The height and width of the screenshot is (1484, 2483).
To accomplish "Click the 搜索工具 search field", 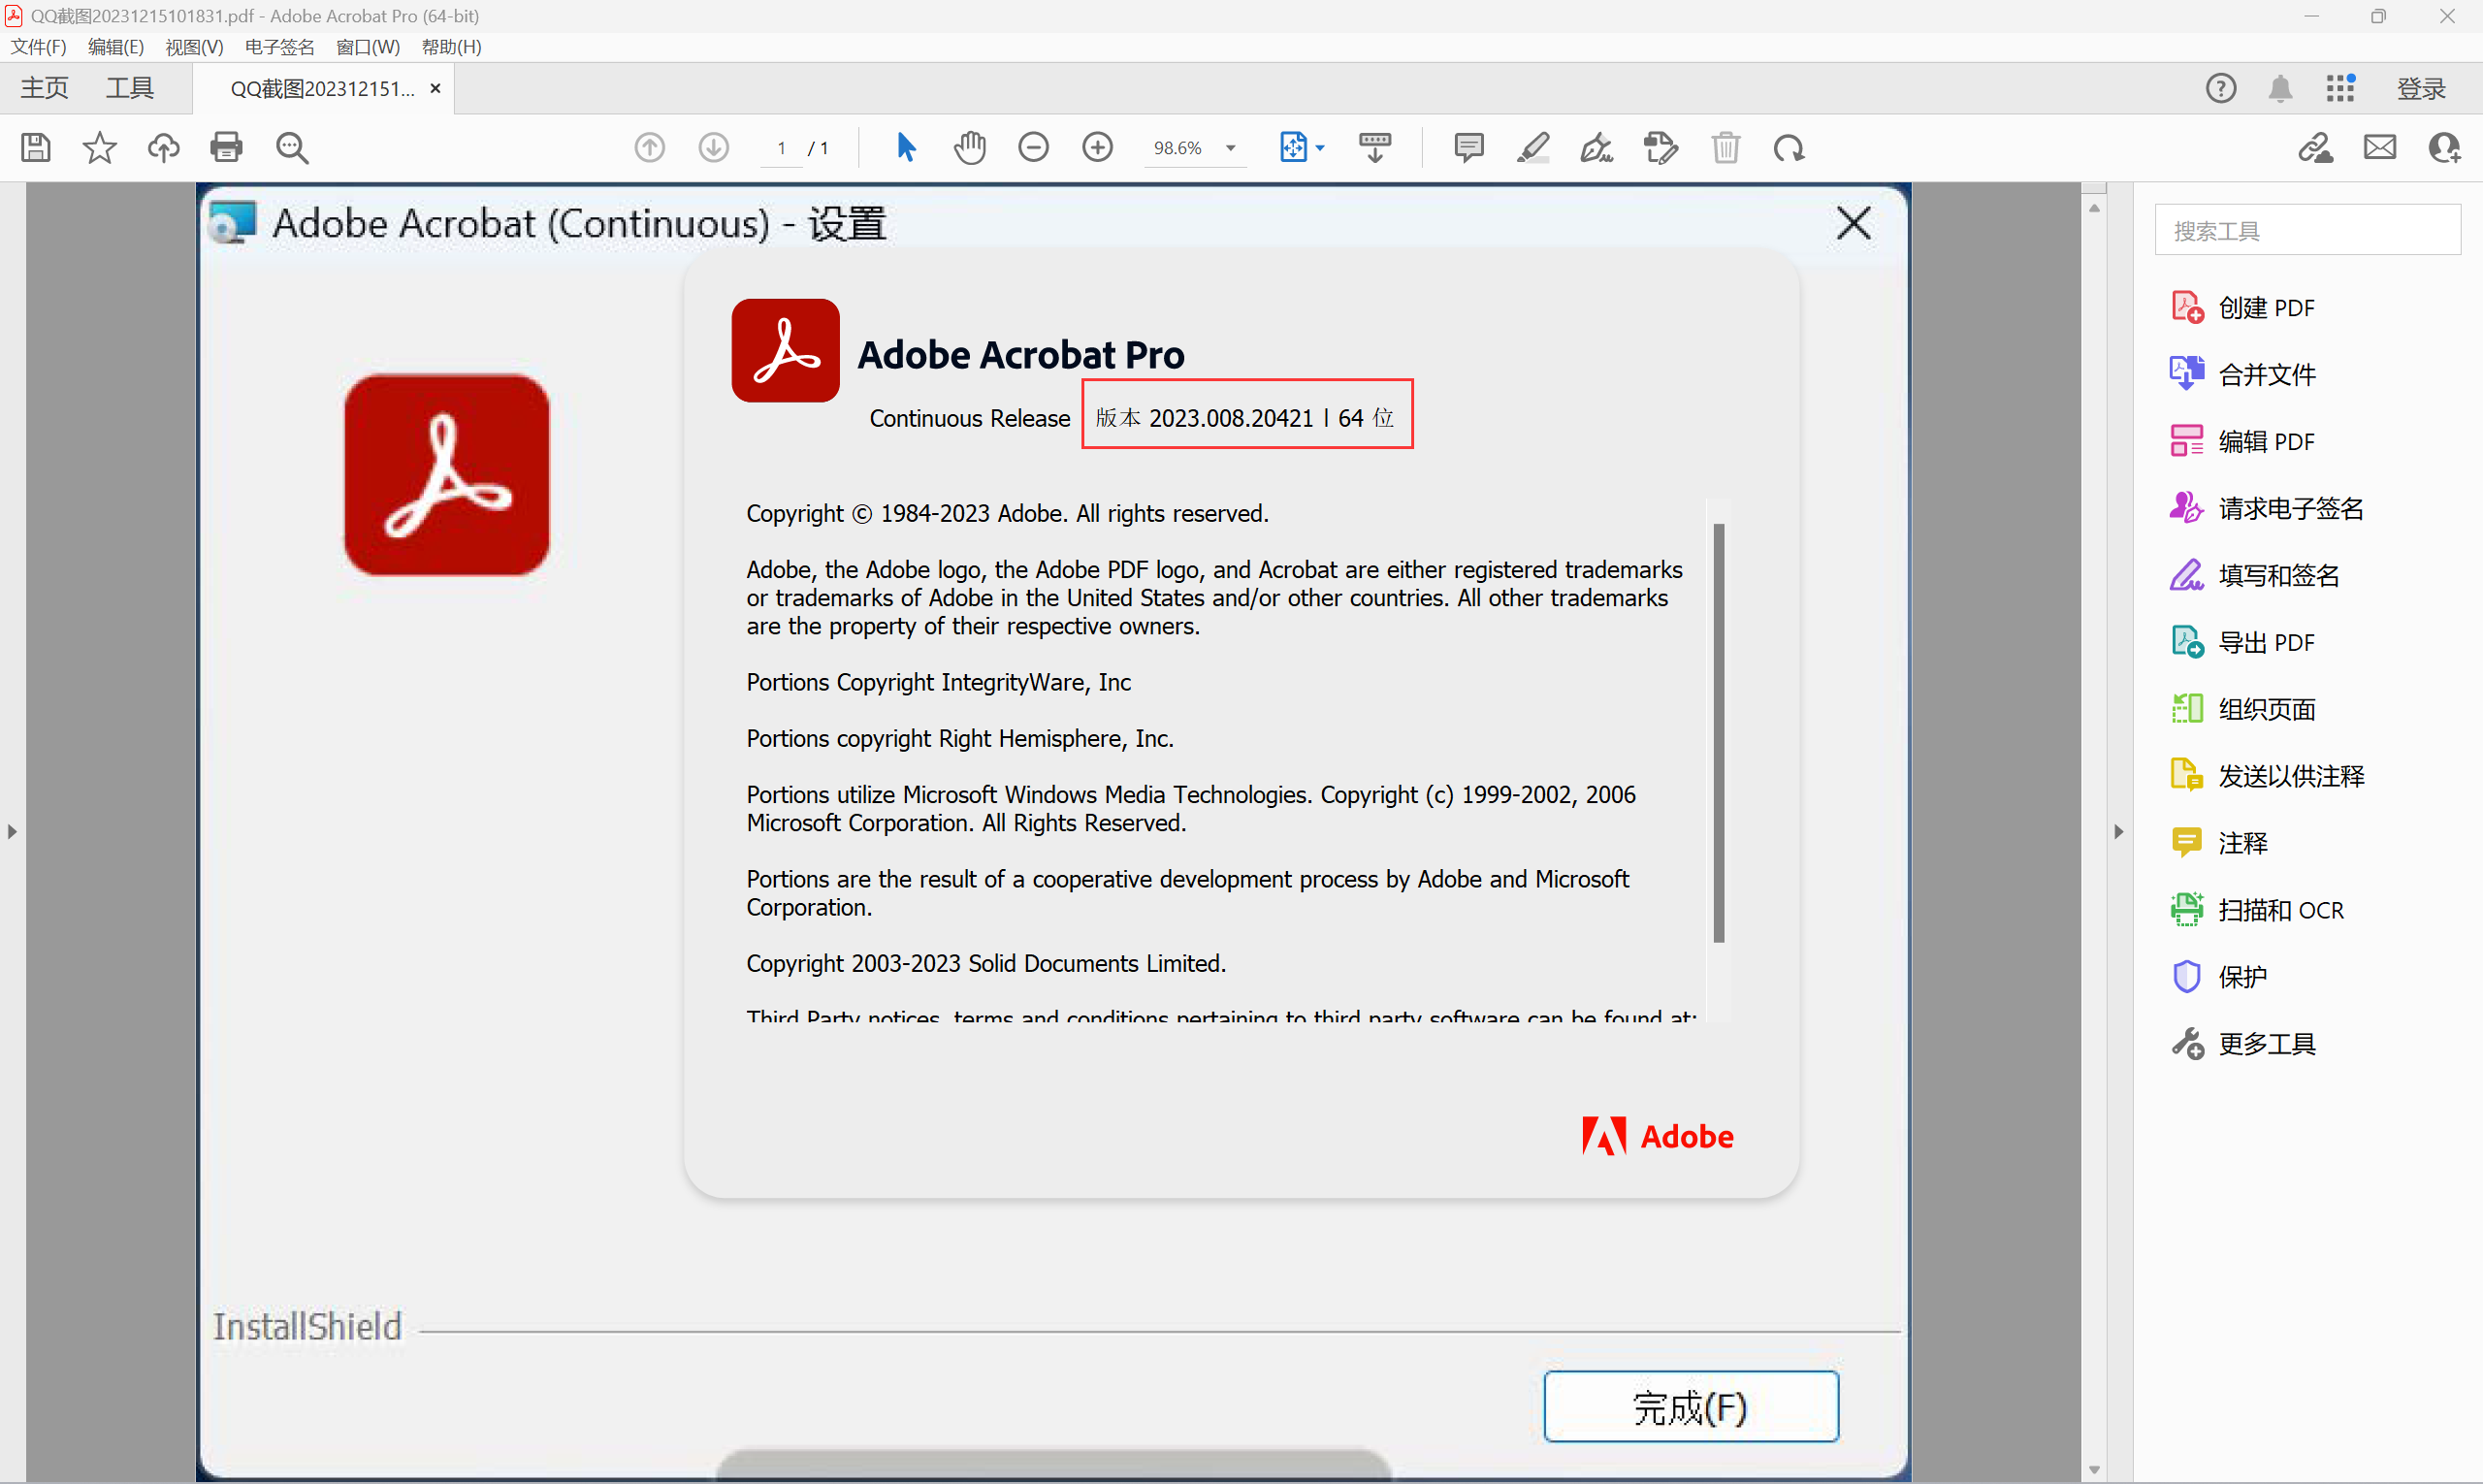I will point(2306,230).
